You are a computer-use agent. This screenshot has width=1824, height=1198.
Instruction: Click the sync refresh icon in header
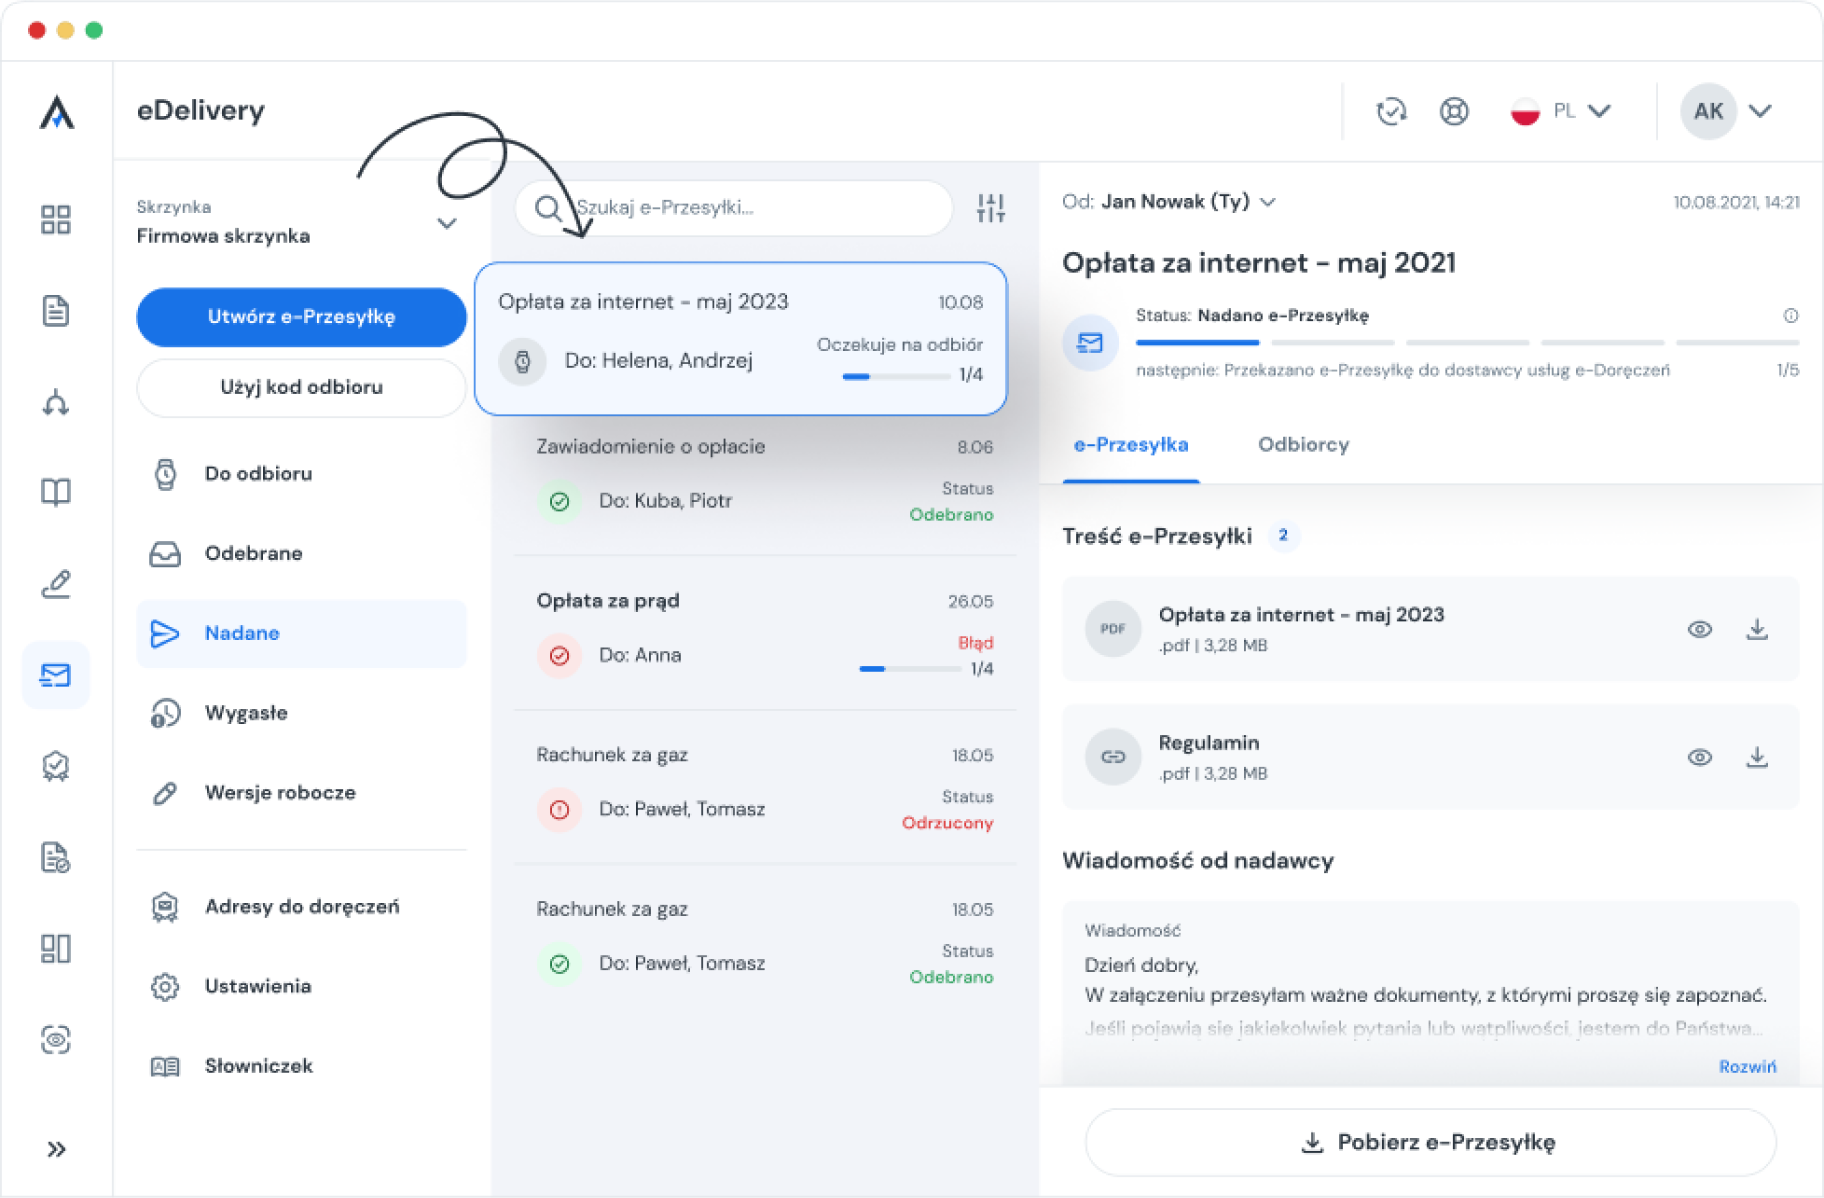tap(1391, 111)
